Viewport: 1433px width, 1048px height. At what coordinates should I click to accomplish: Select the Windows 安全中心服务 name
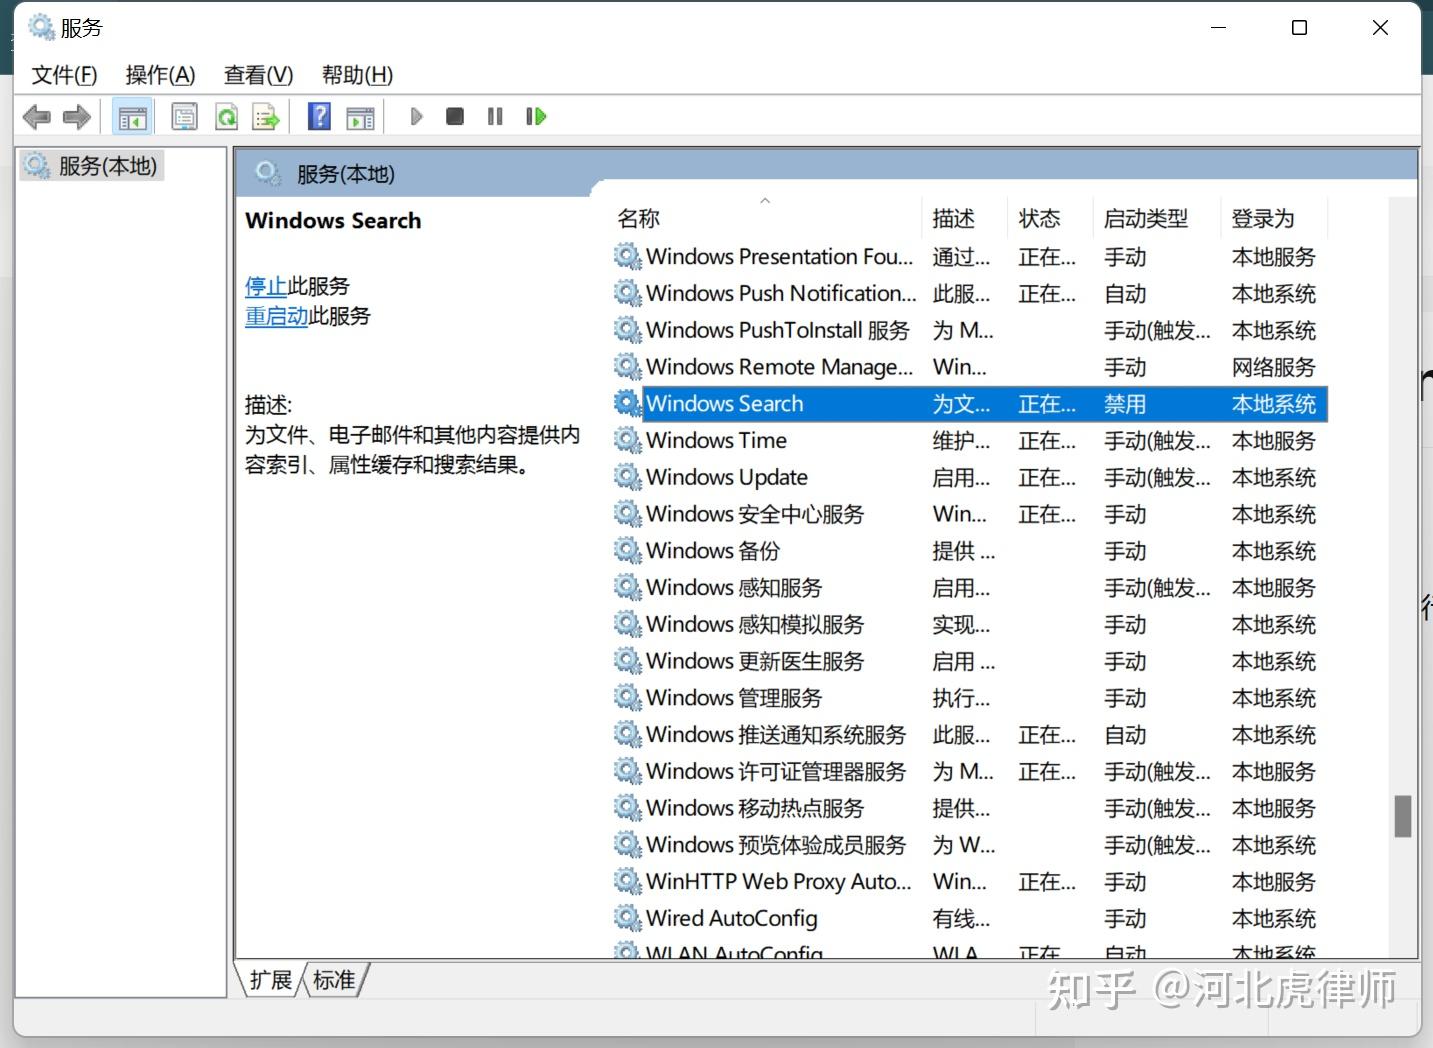click(x=755, y=514)
